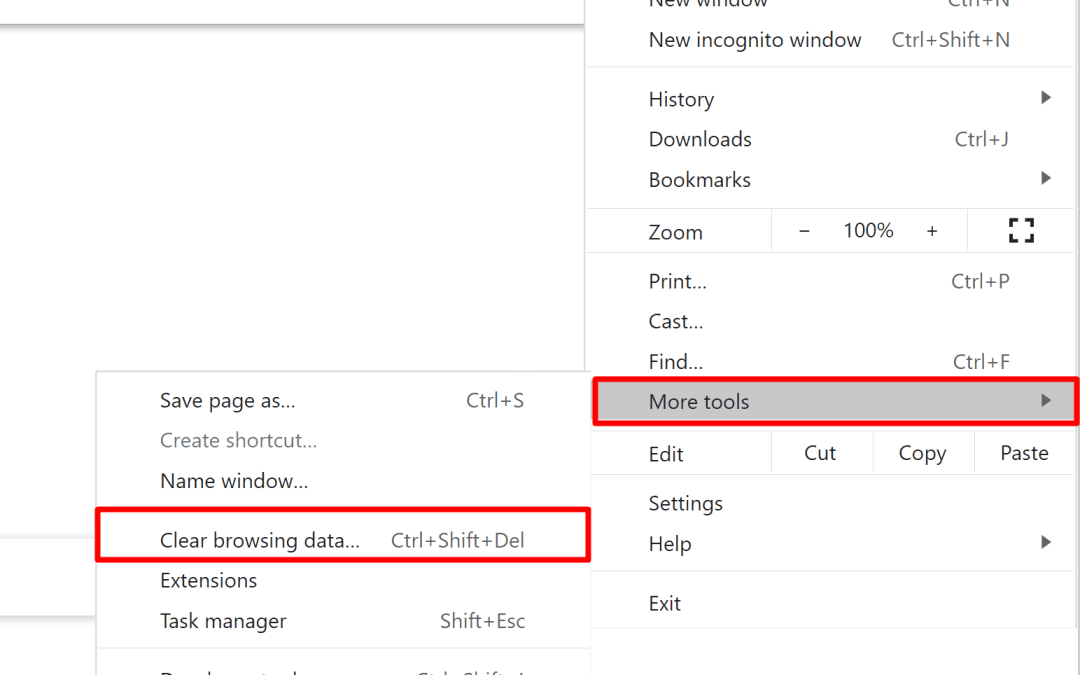Open the Print dialog

677,281
